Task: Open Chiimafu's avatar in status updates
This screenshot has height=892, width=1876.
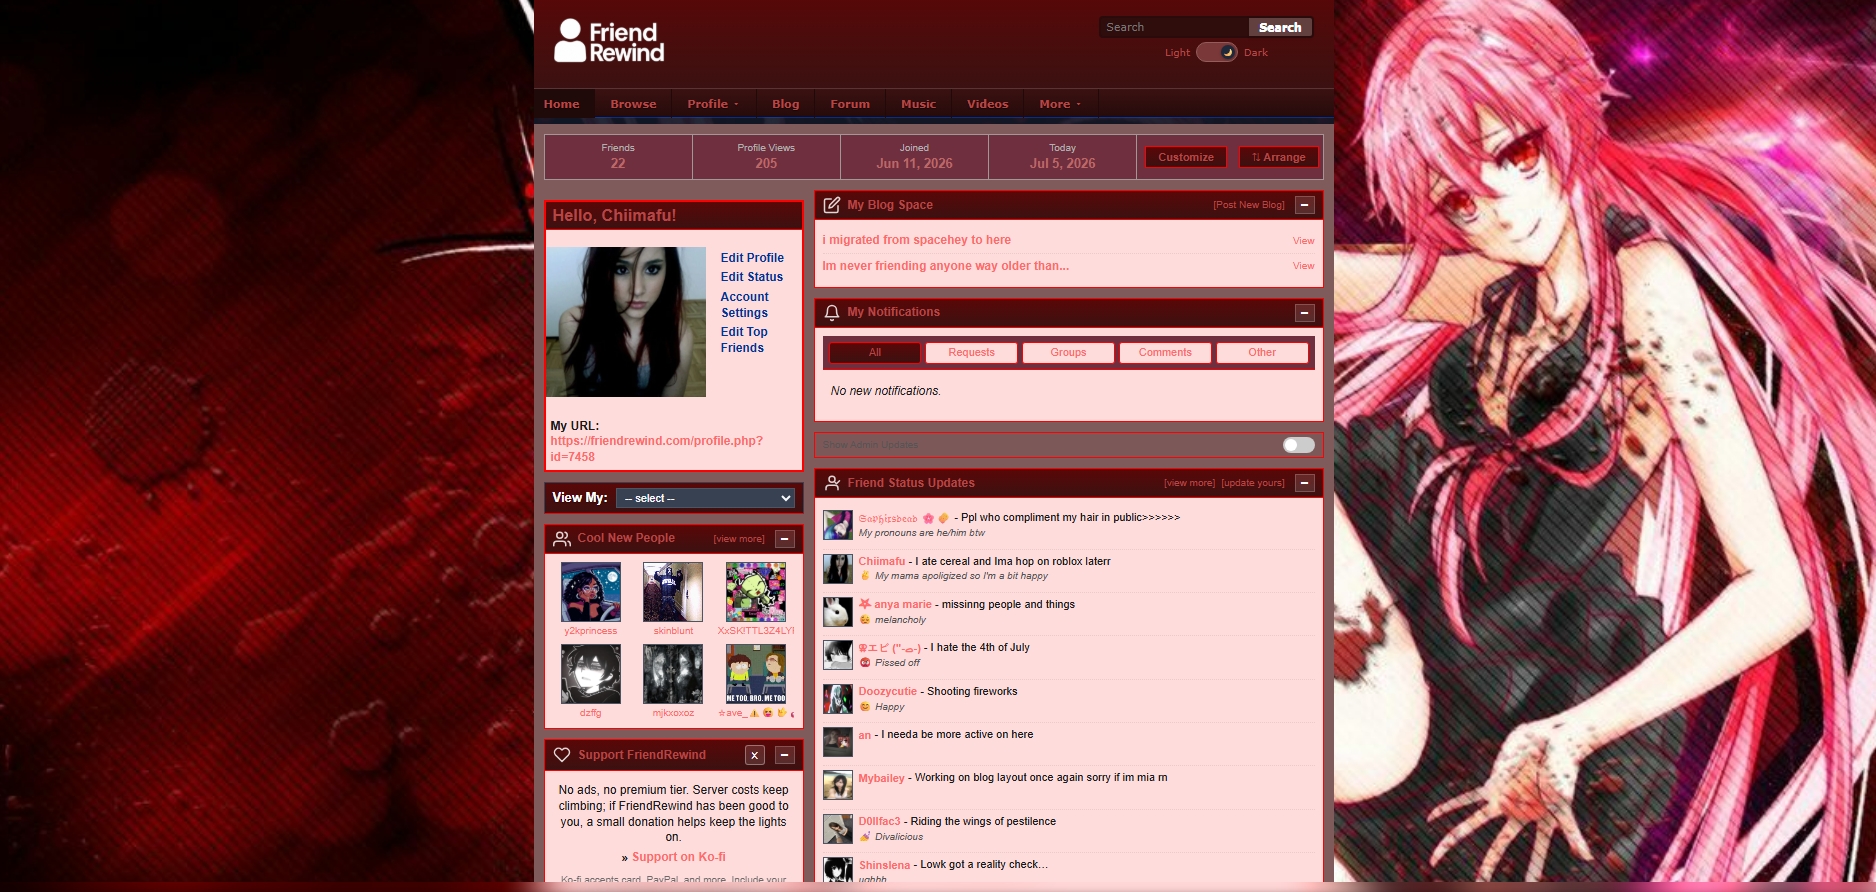Action: pos(838,569)
